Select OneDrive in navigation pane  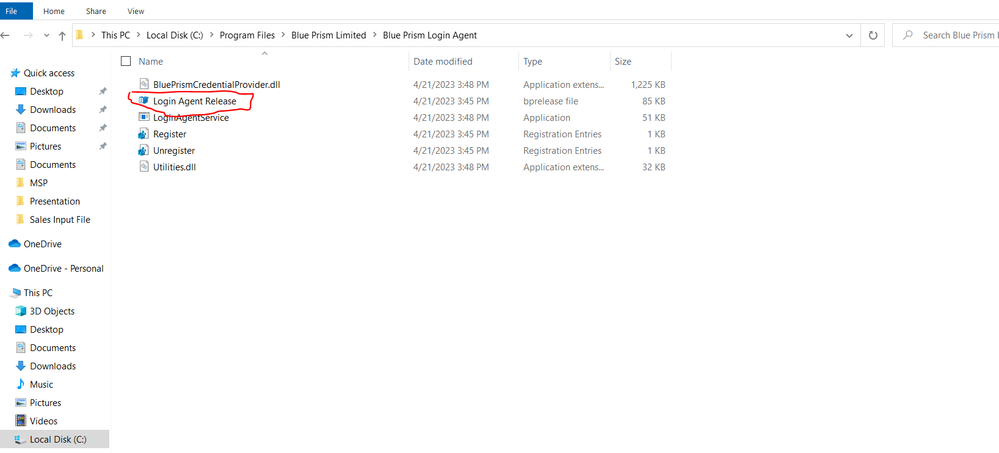(43, 244)
